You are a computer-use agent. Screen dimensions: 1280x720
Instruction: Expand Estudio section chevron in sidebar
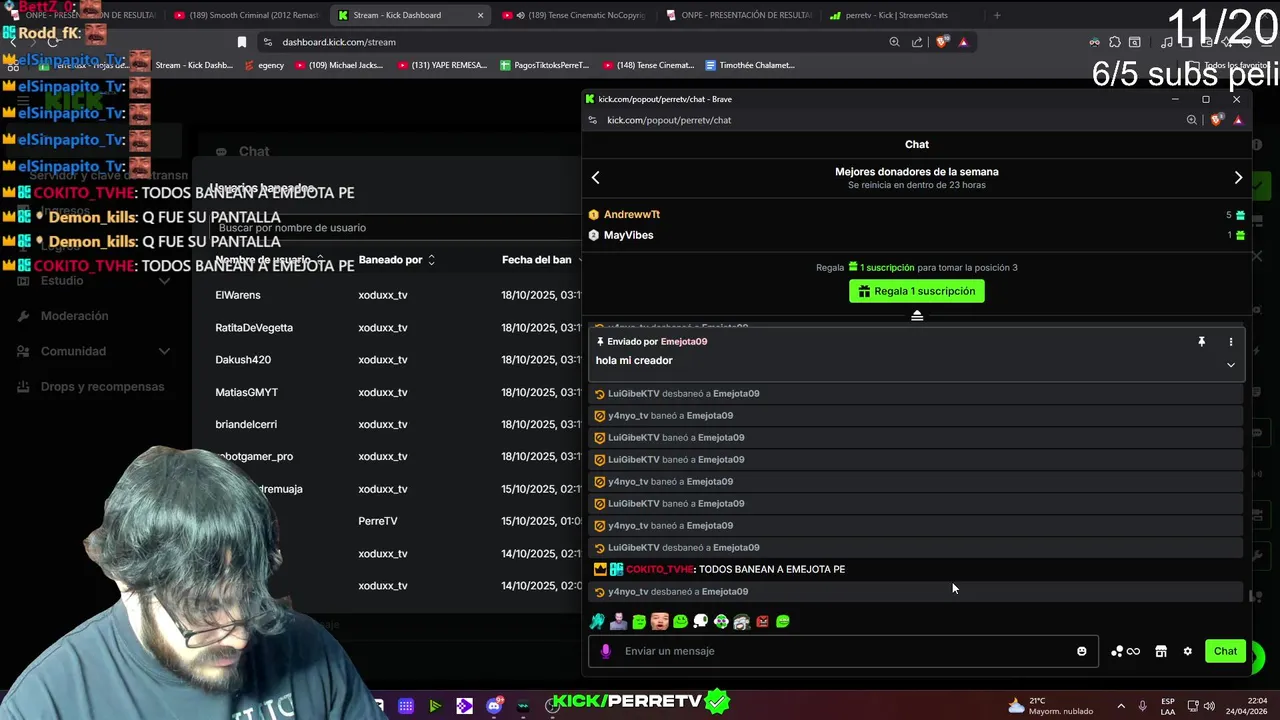pyautogui.click(x=164, y=281)
